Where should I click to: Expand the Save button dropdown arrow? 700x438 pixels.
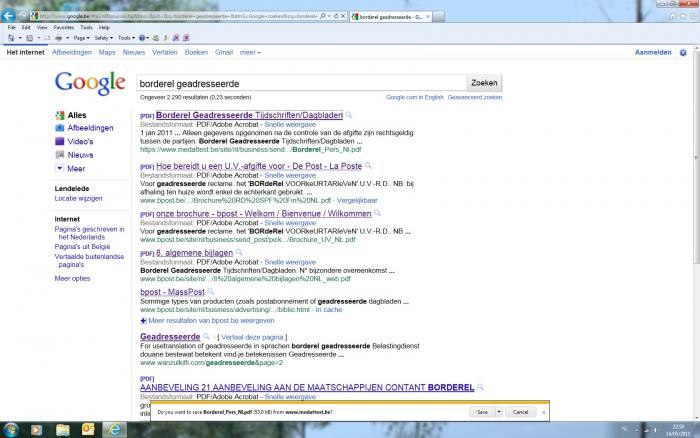[x=499, y=412]
